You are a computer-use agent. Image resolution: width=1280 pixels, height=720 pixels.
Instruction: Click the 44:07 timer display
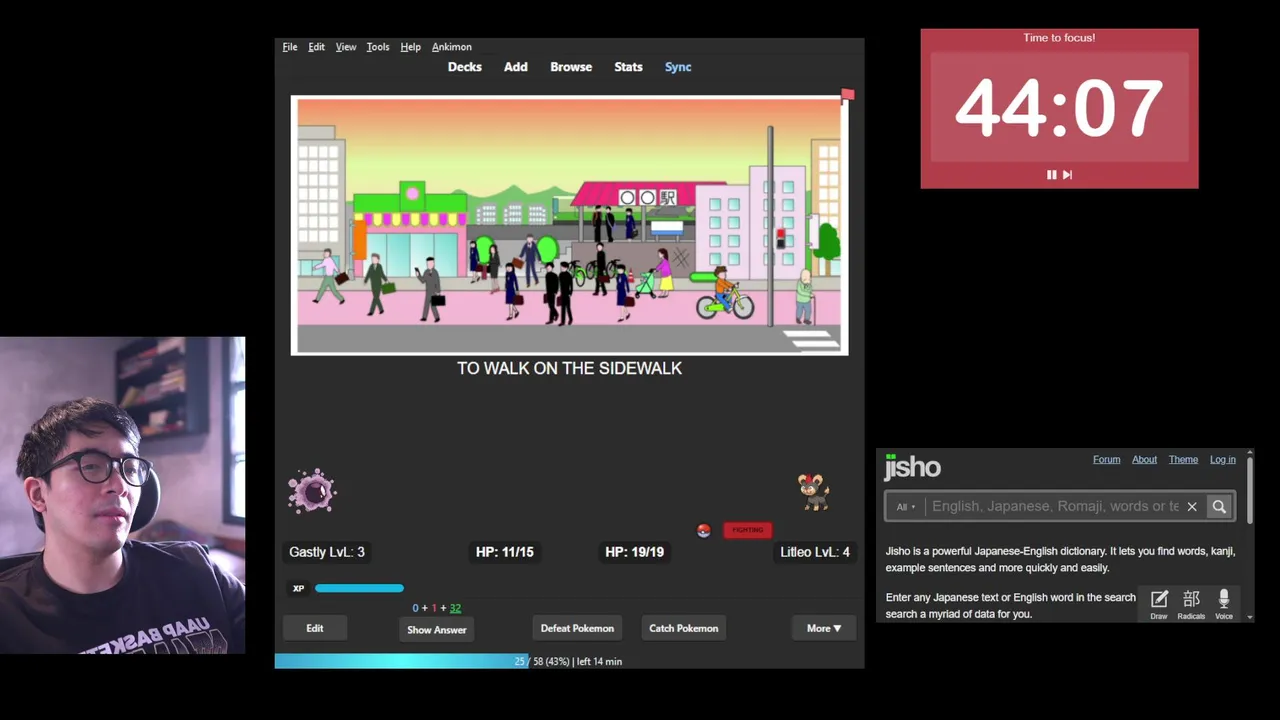(x=1059, y=108)
